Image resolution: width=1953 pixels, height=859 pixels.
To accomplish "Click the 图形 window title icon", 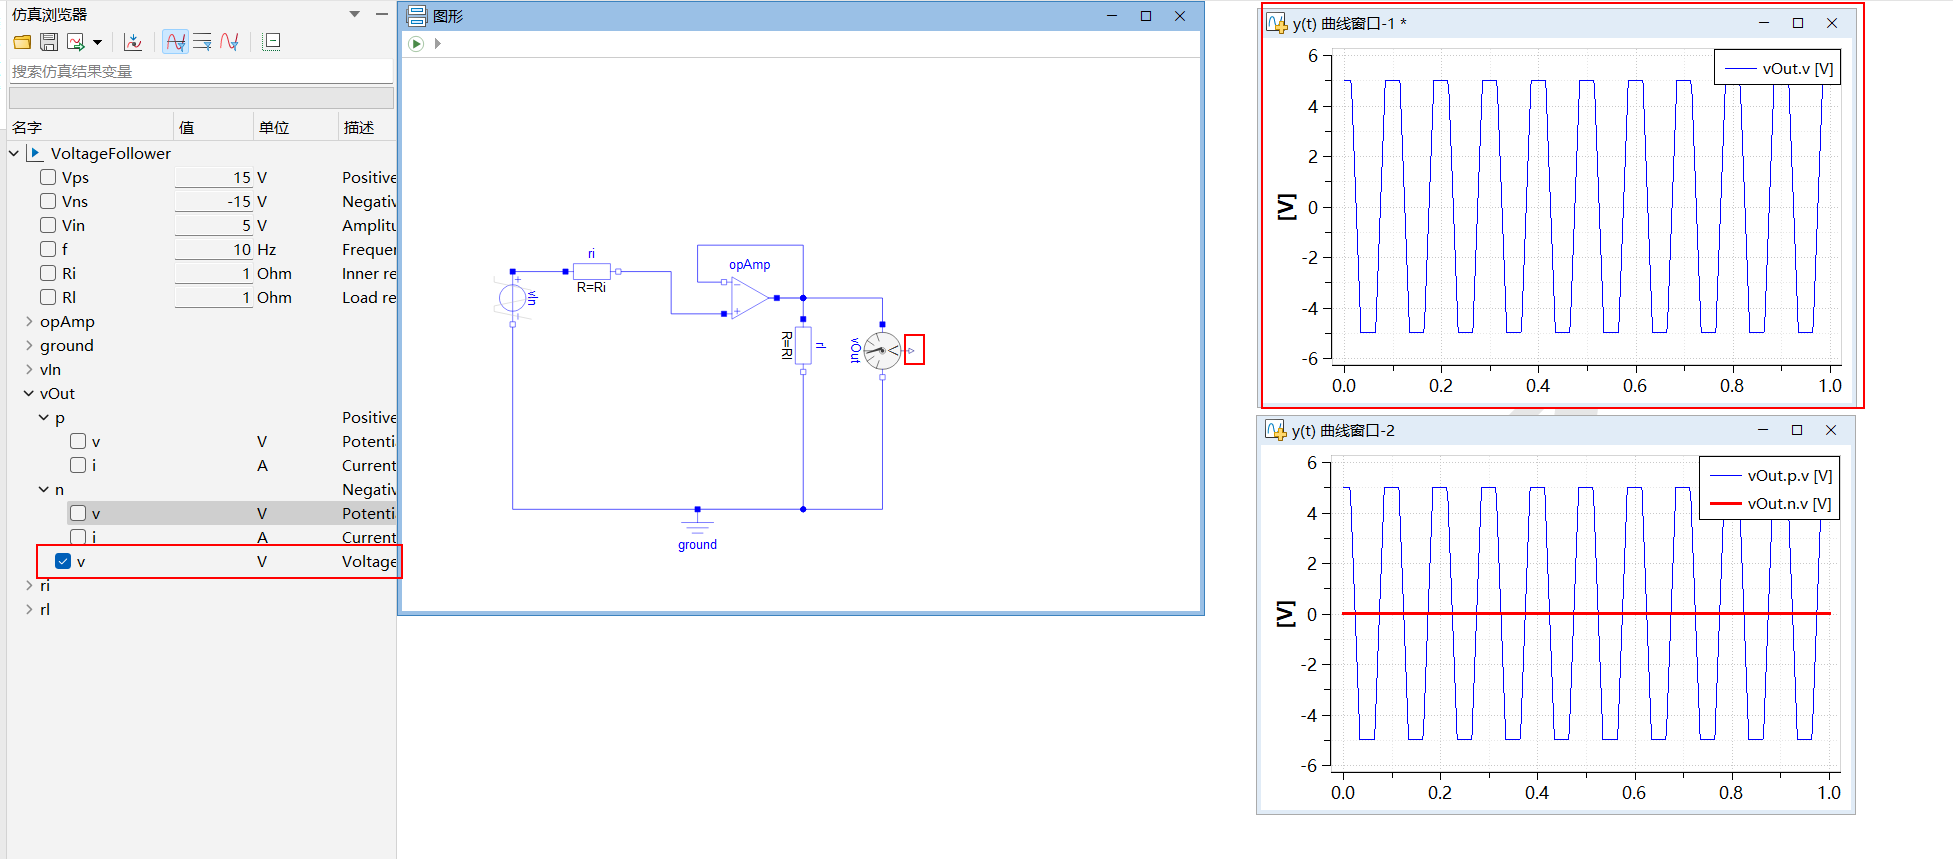I will [417, 16].
